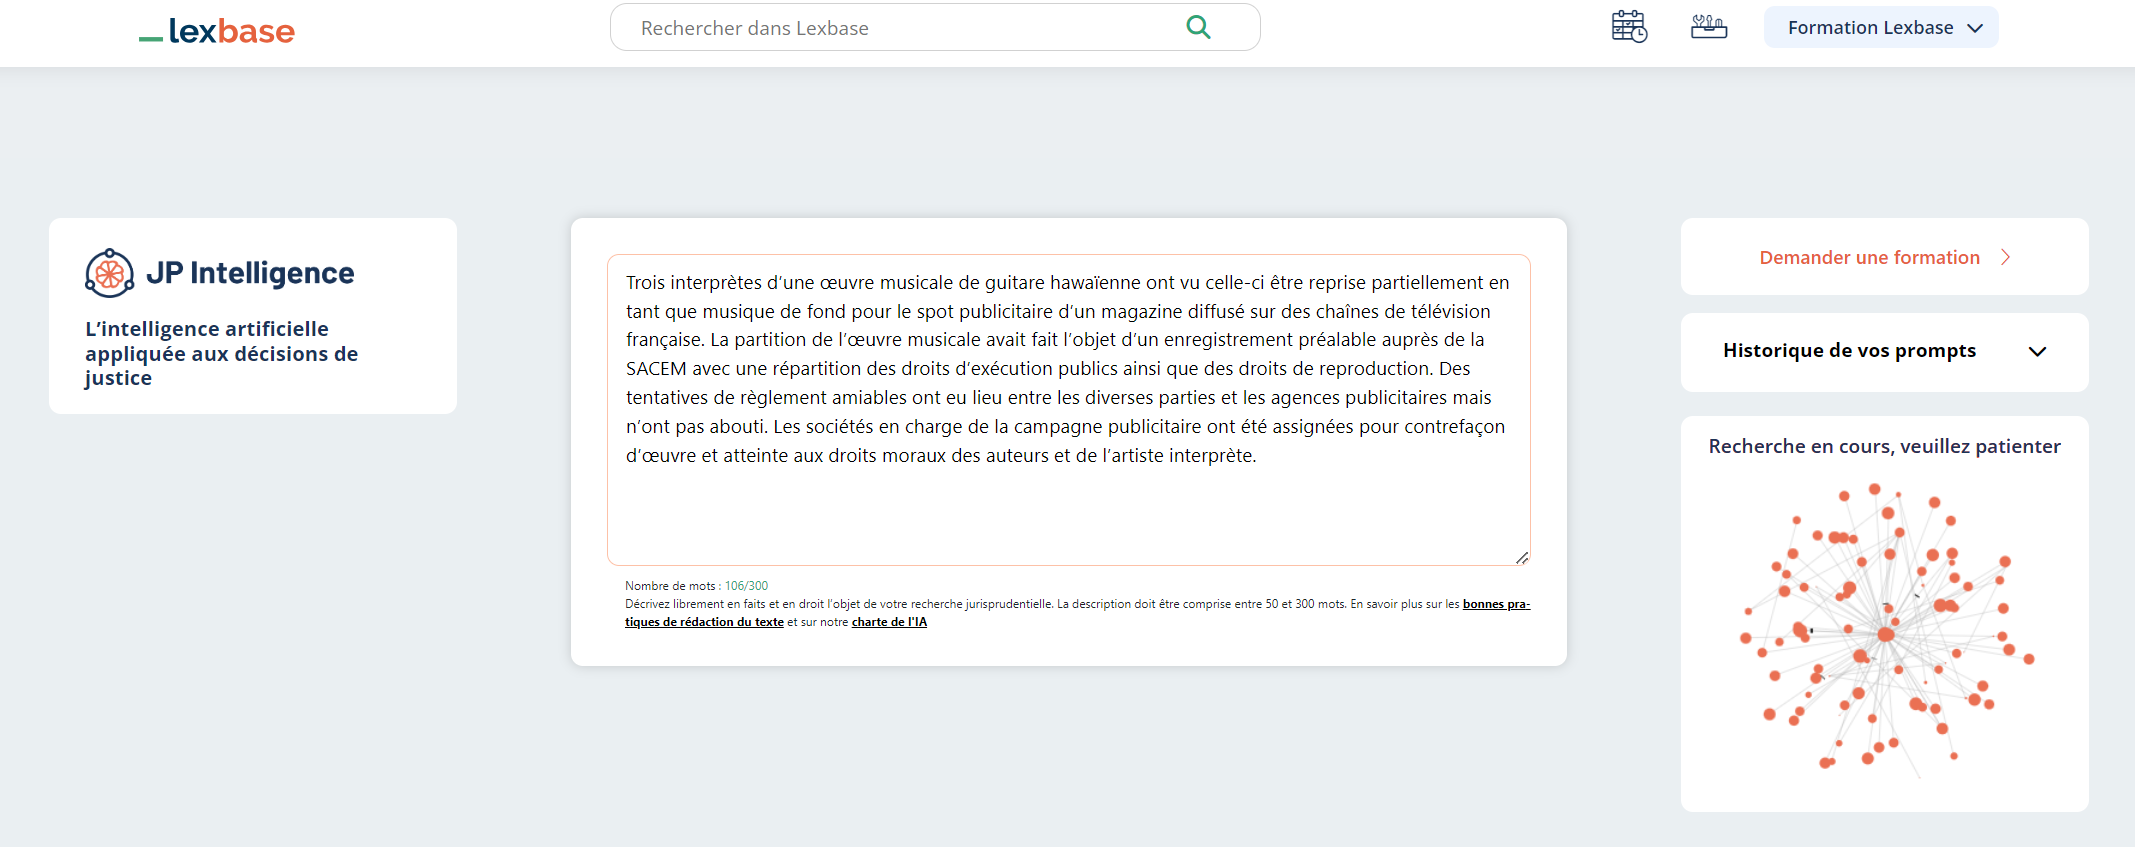
Task: Click Demander une formation link
Action: (1869, 258)
